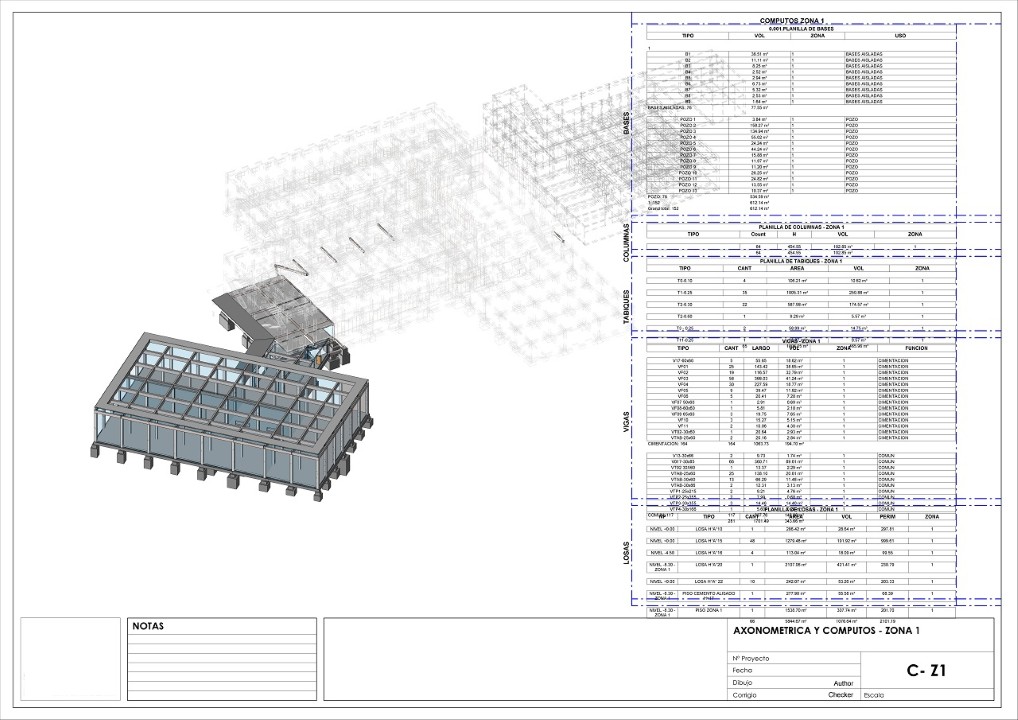
Task: Select the C- Z1 sheet number
Action: tap(927, 672)
